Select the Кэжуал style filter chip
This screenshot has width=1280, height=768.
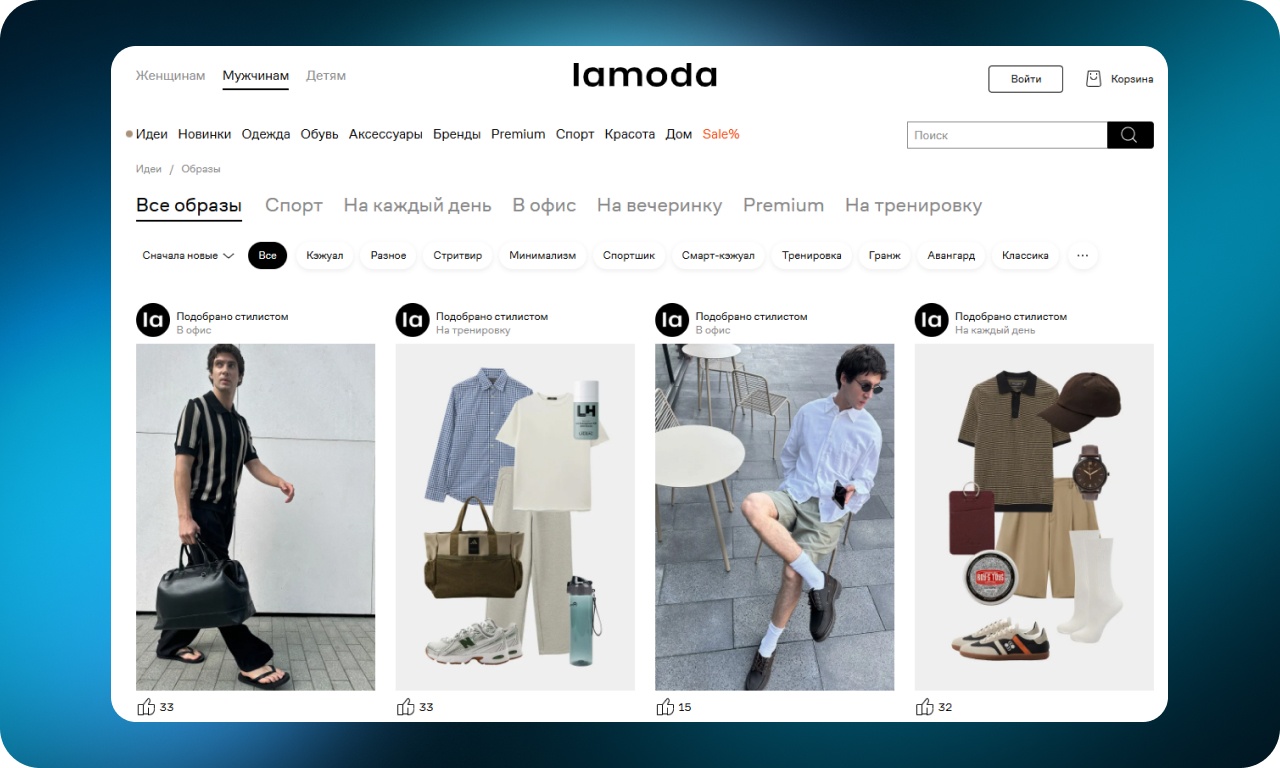(x=325, y=256)
